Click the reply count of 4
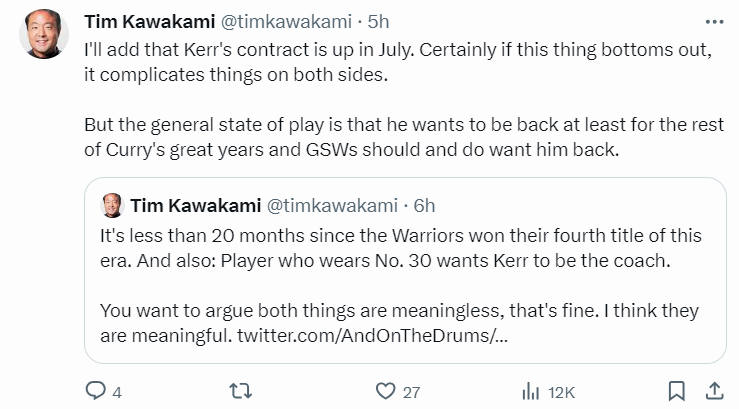The height and width of the screenshot is (409, 739). 117,392
